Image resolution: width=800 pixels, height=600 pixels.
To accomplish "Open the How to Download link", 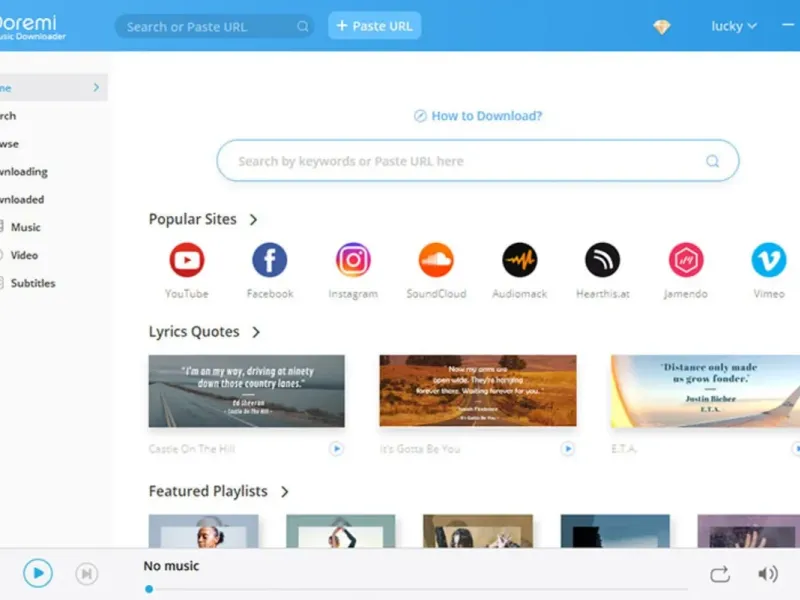I will [x=478, y=116].
